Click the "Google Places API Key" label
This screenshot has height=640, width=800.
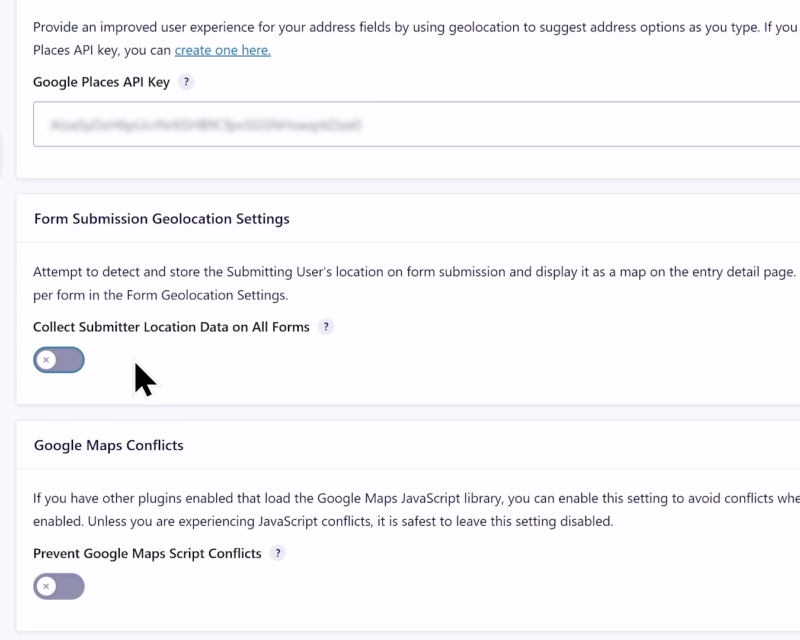pos(101,82)
